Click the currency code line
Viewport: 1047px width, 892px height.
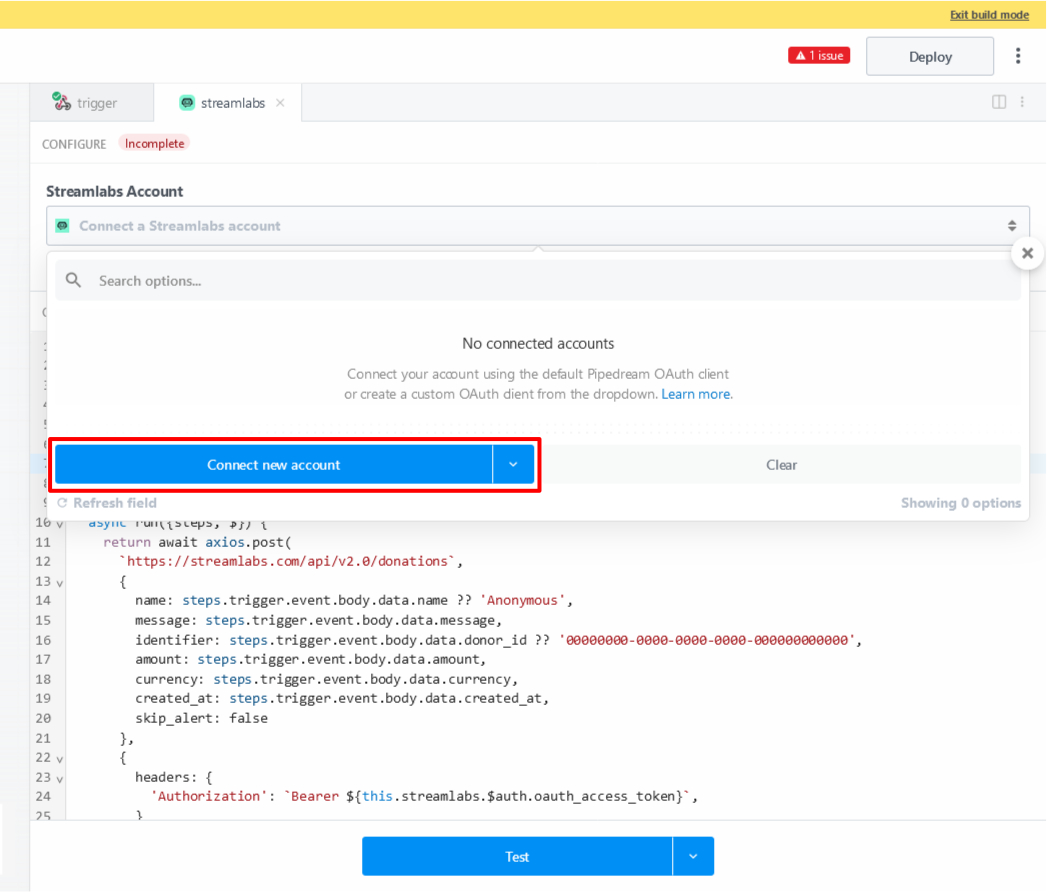[327, 679]
